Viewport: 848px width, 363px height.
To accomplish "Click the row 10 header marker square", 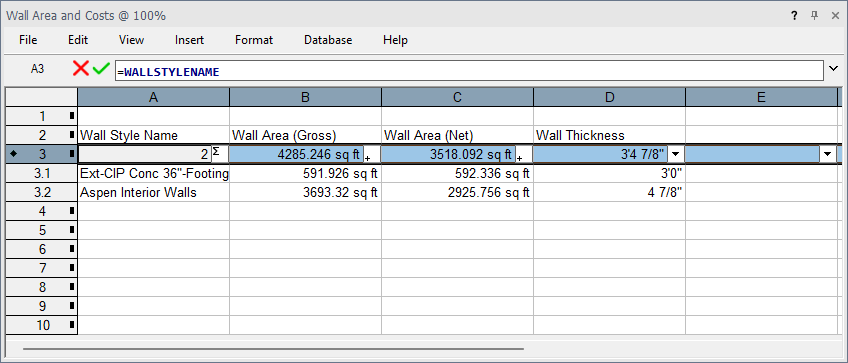I will (72, 325).
